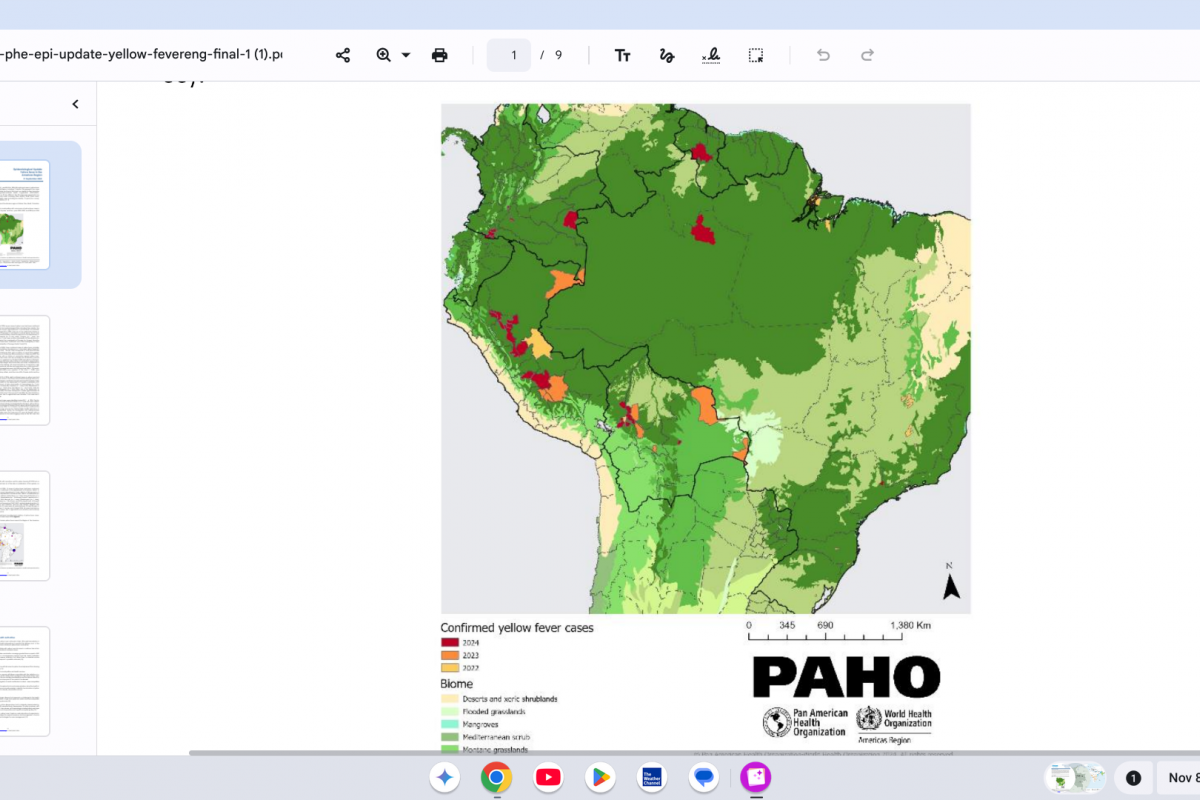The height and width of the screenshot is (800, 1200).
Task: Click the Gallery app icon on the shelf
Action: click(x=756, y=777)
